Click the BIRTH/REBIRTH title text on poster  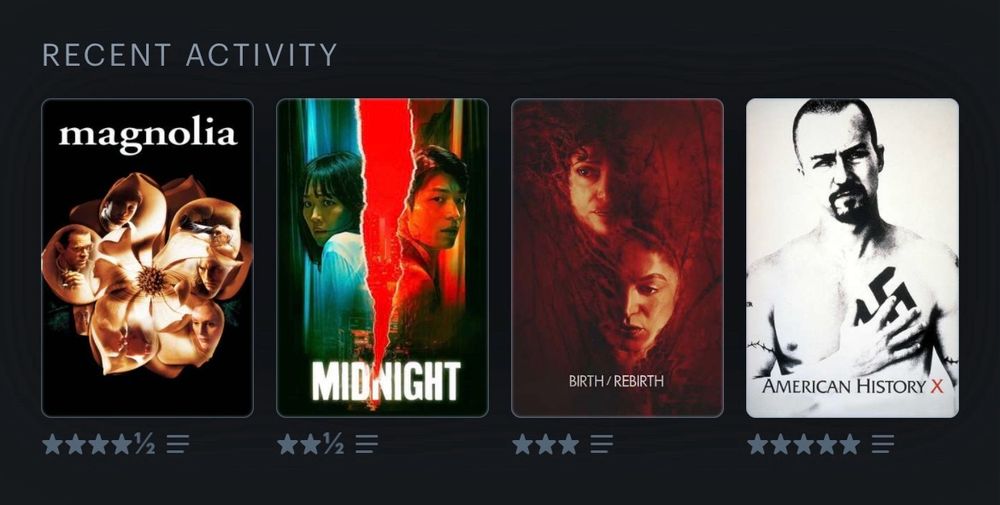[616, 381]
